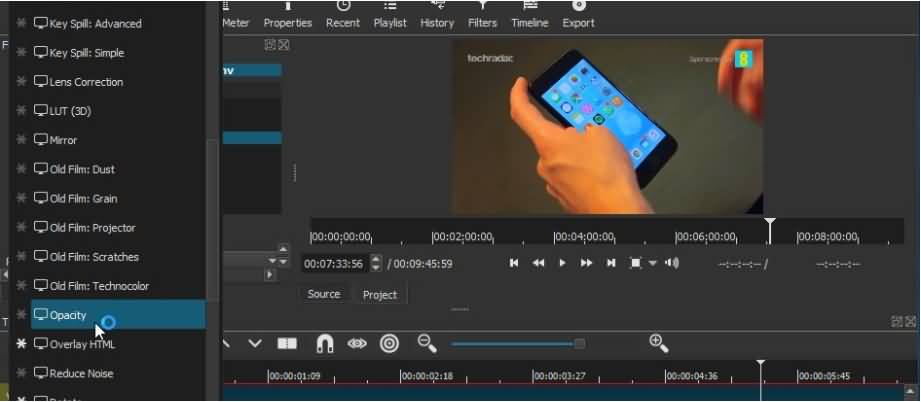Add the Old Film: Grain filter
The height and width of the screenshot is (402, 921).
click(x=118, y=199)
